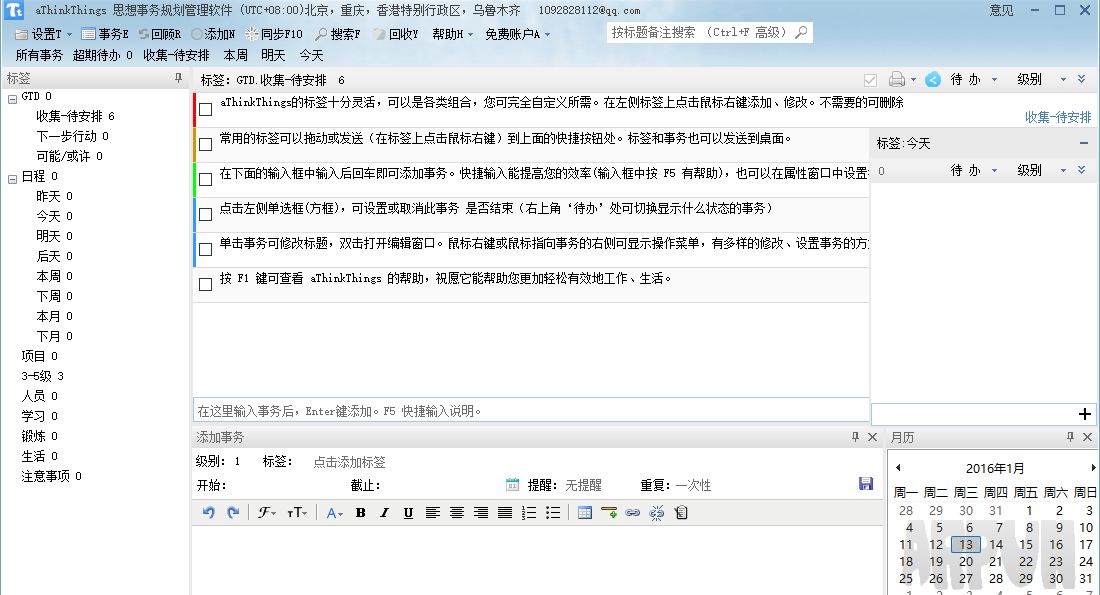Close the 添加事务 panel
This screenshot has width=1100, height=595.
click(x=873, y=437)
